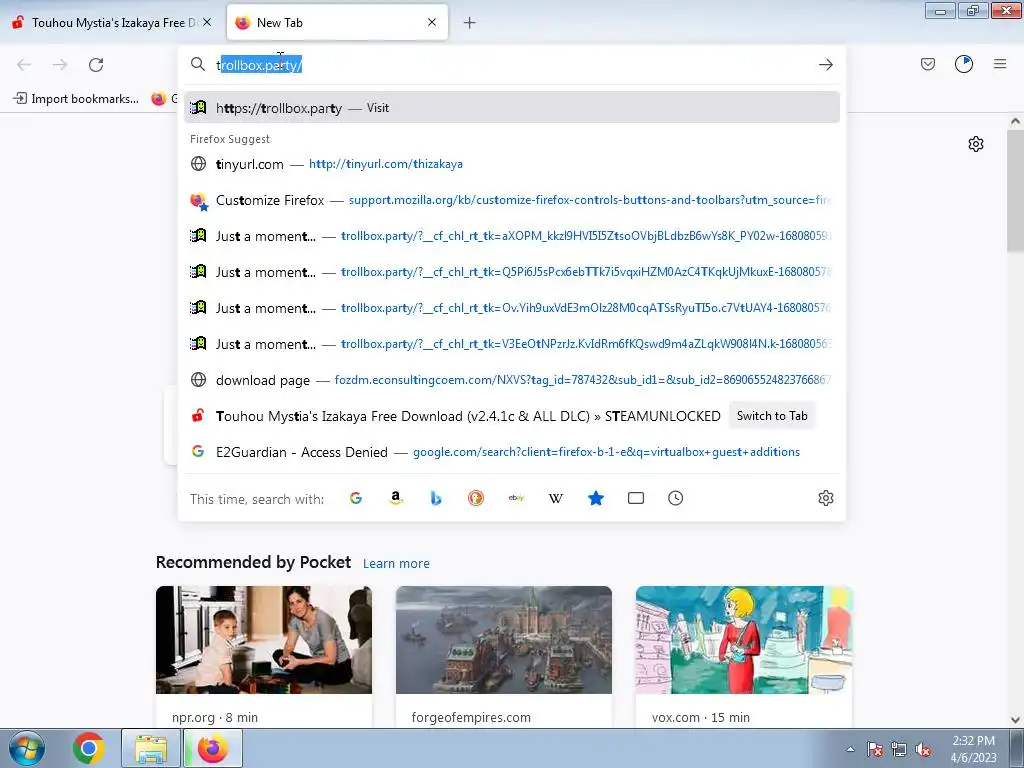Select Just a moment suggestion with aXOPM token
Viewport: 1024px width, 768px height.
tap(512, 236)
